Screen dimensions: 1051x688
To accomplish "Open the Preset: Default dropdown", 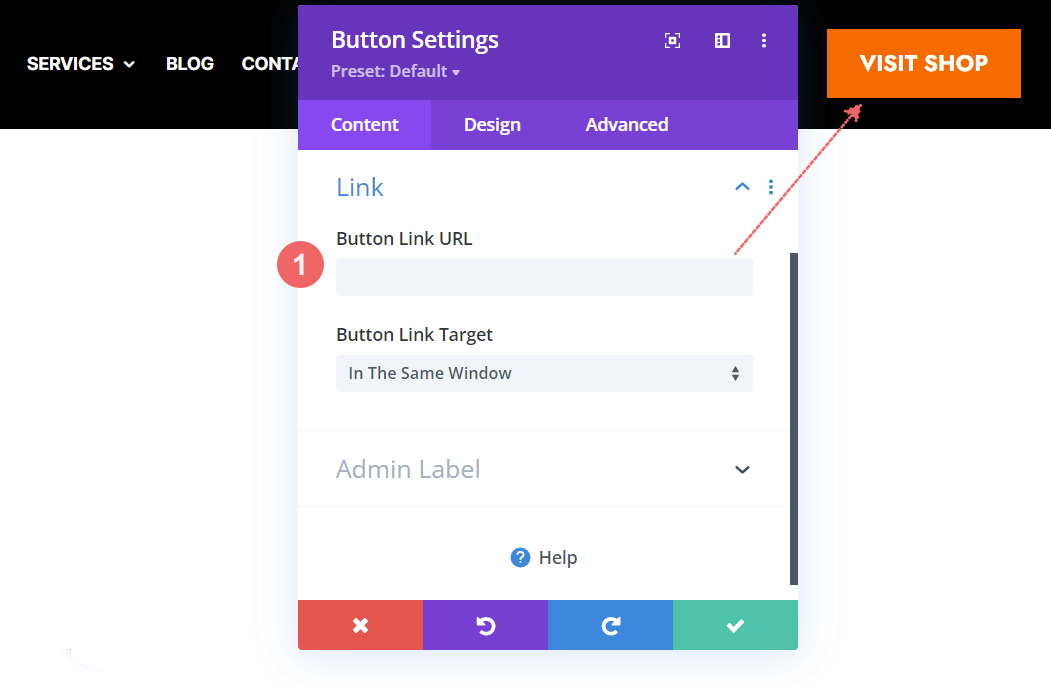I will click(x=395, y=71).
